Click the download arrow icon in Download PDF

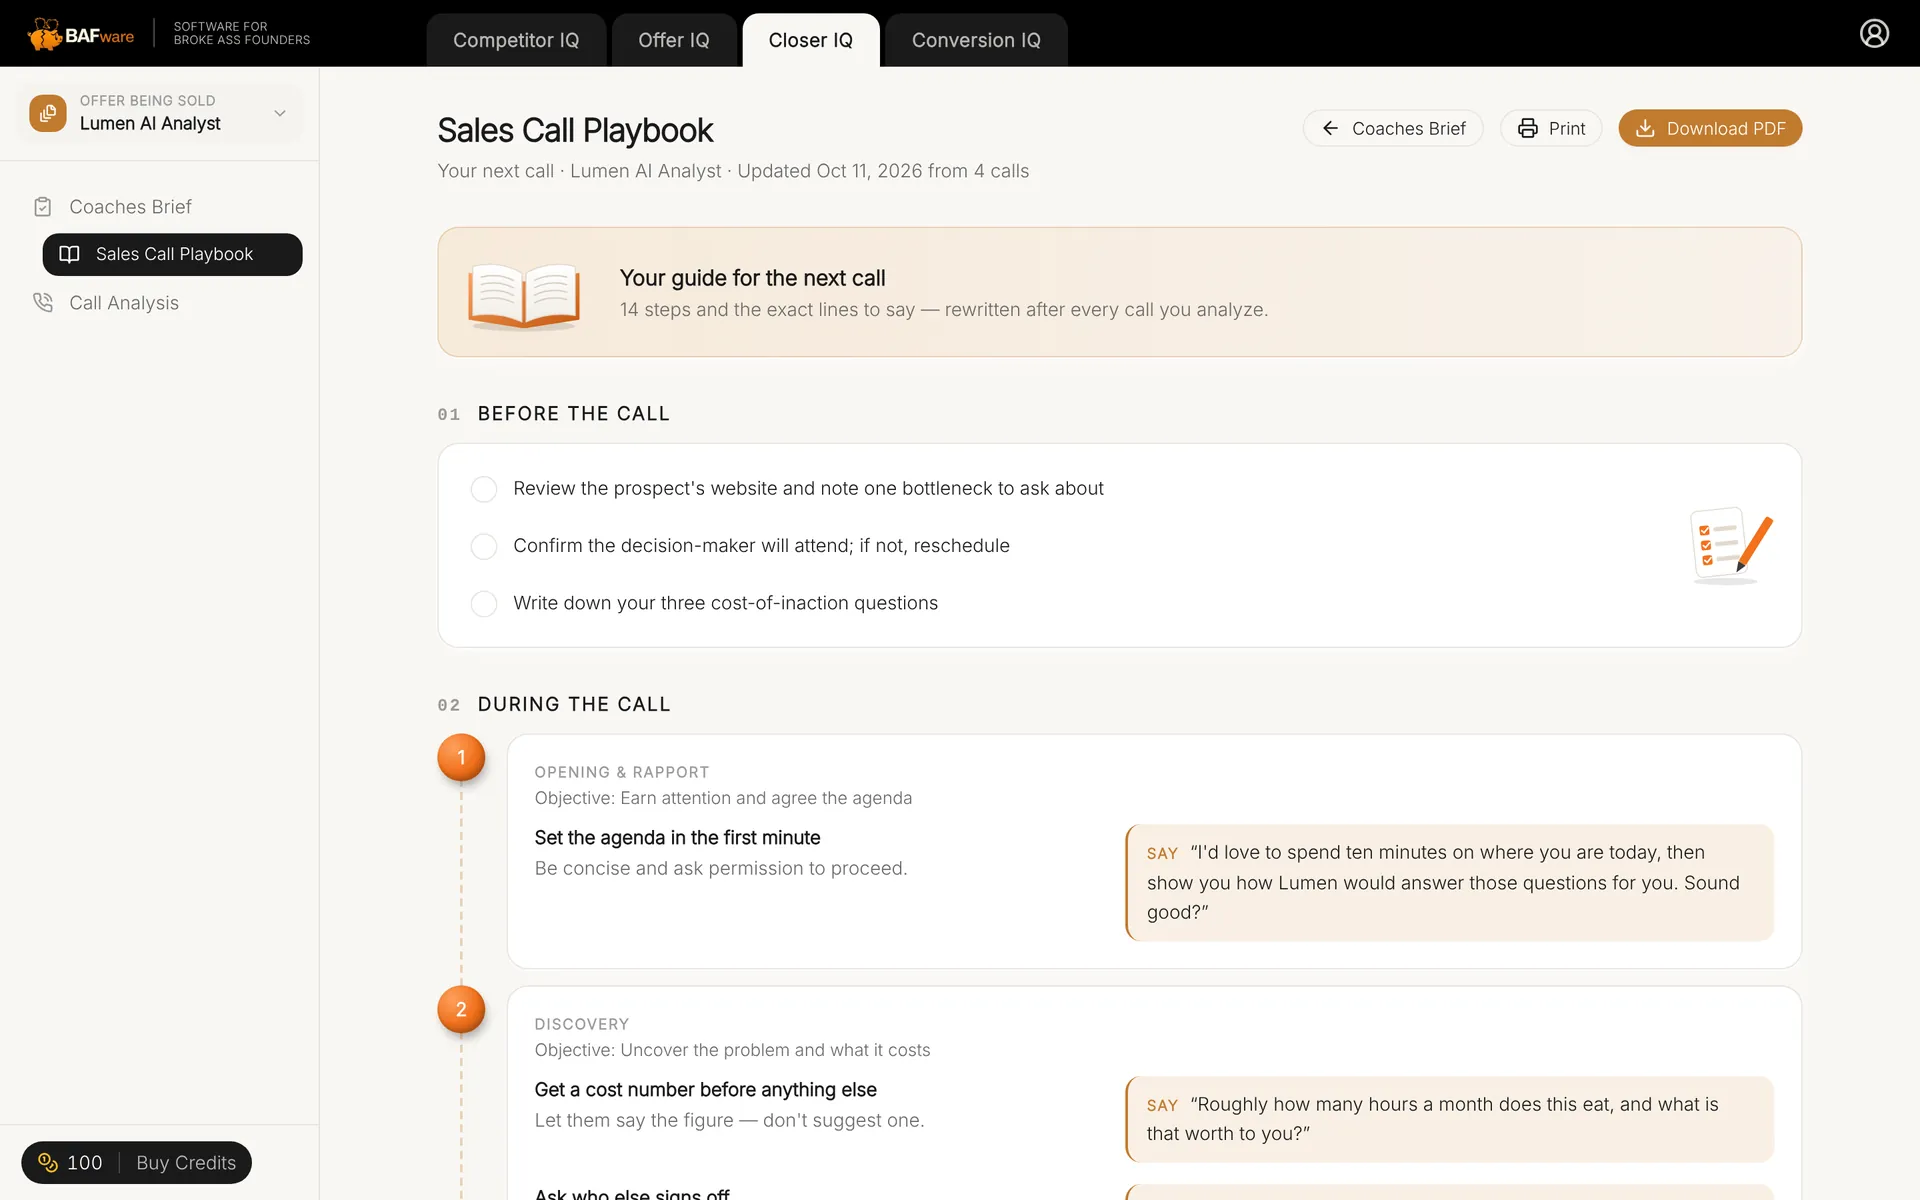pyautogui.click(x=1645, y=128)
